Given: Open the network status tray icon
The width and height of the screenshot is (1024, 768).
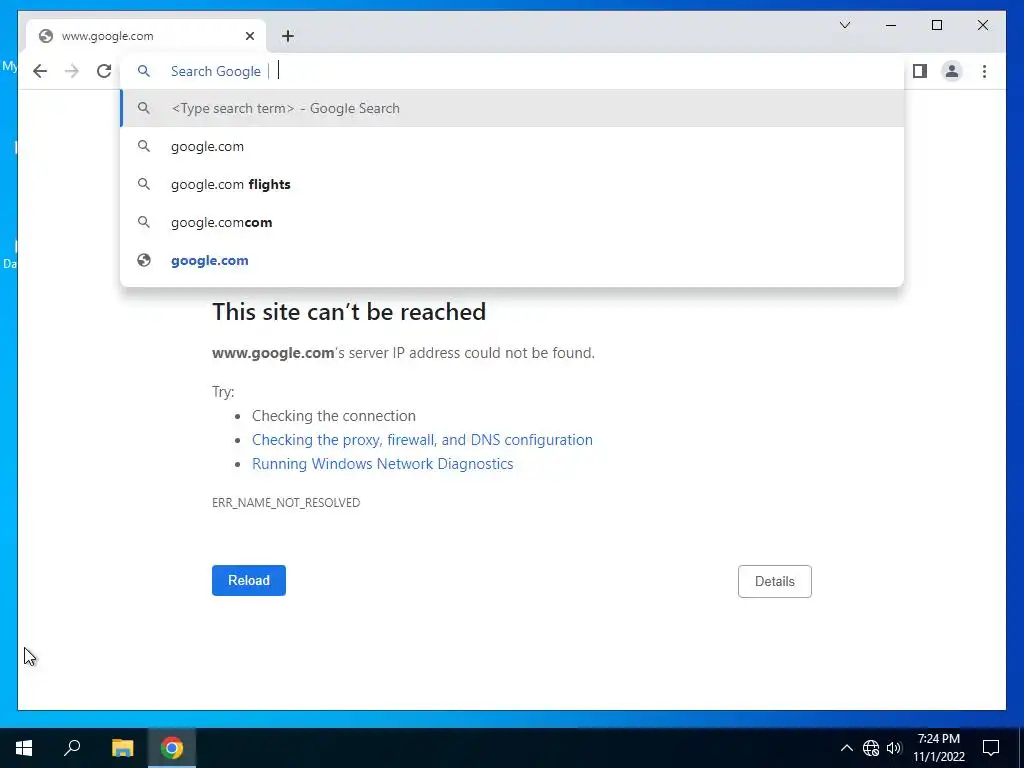Looking at the screenshot, I should tap(871, 748).
